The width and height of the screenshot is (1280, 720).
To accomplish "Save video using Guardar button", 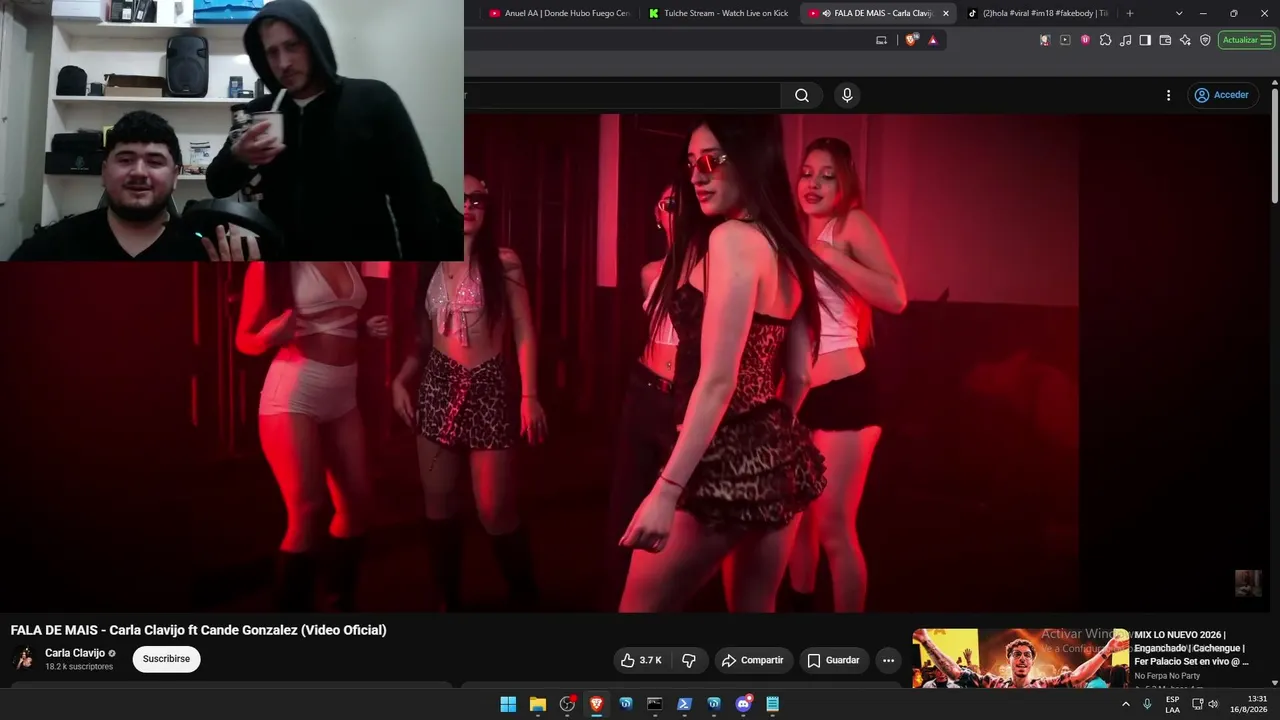I will 833,660.
